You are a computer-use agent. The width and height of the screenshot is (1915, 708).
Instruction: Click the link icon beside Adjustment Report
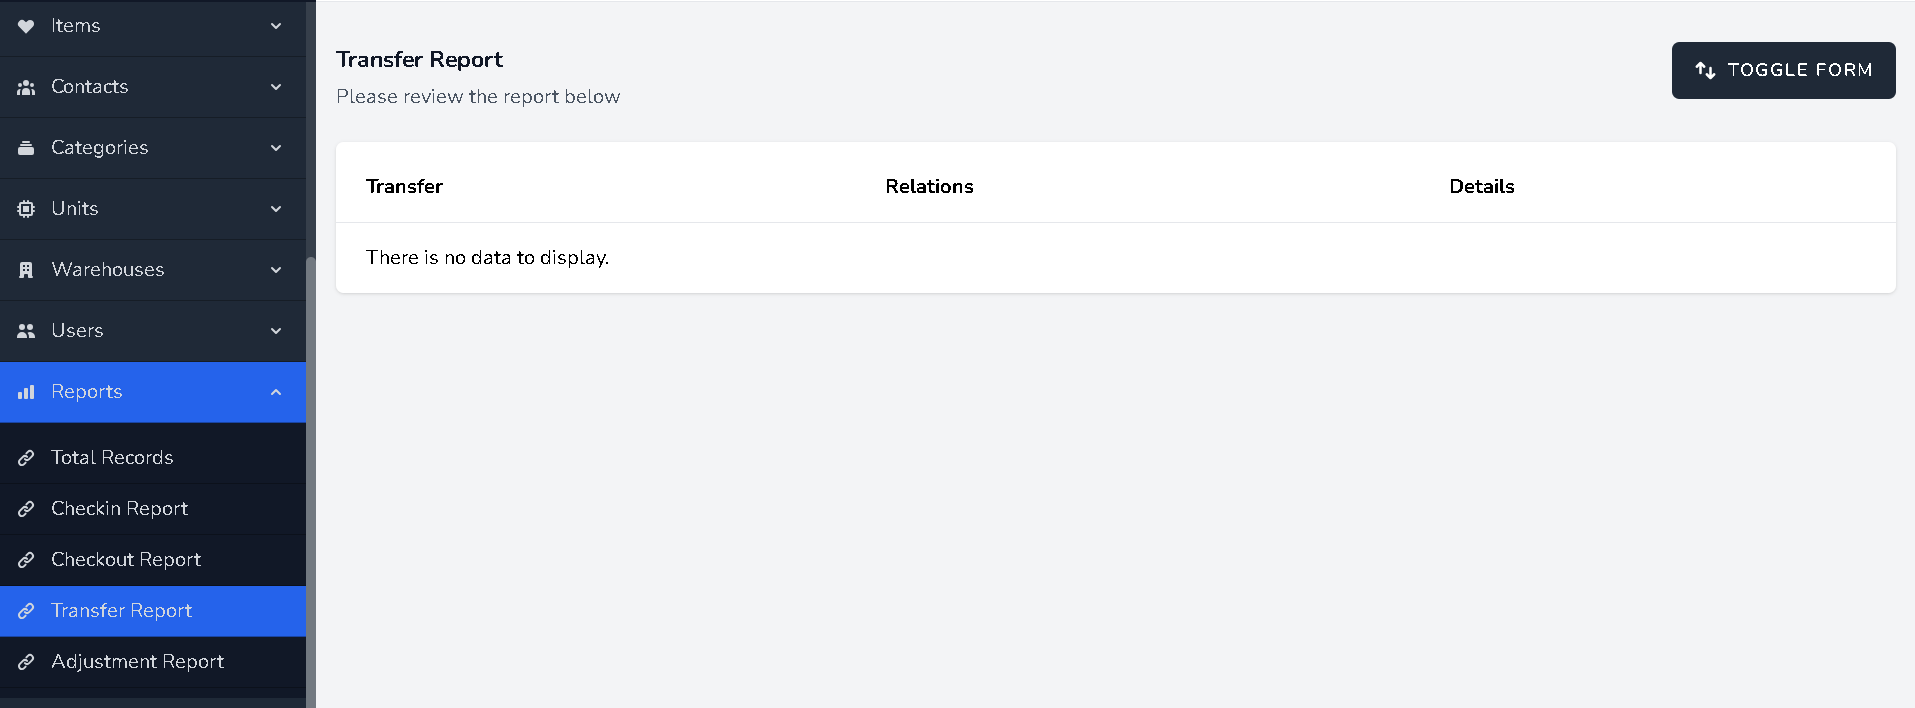click(x=27, y=662)
